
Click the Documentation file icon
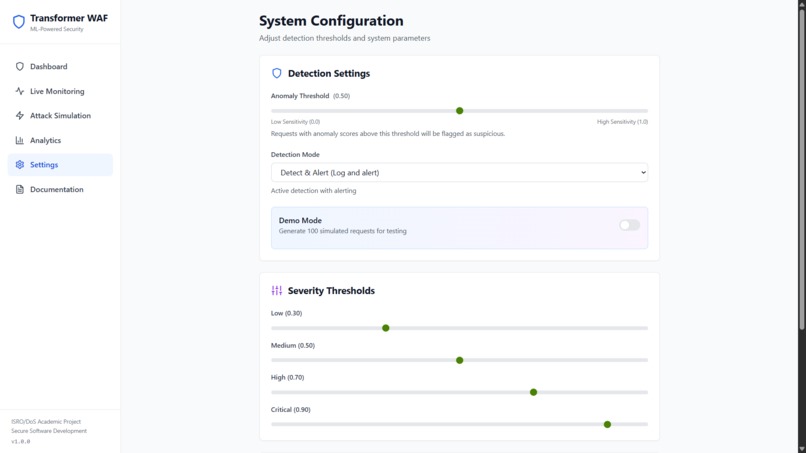point(20,189)
